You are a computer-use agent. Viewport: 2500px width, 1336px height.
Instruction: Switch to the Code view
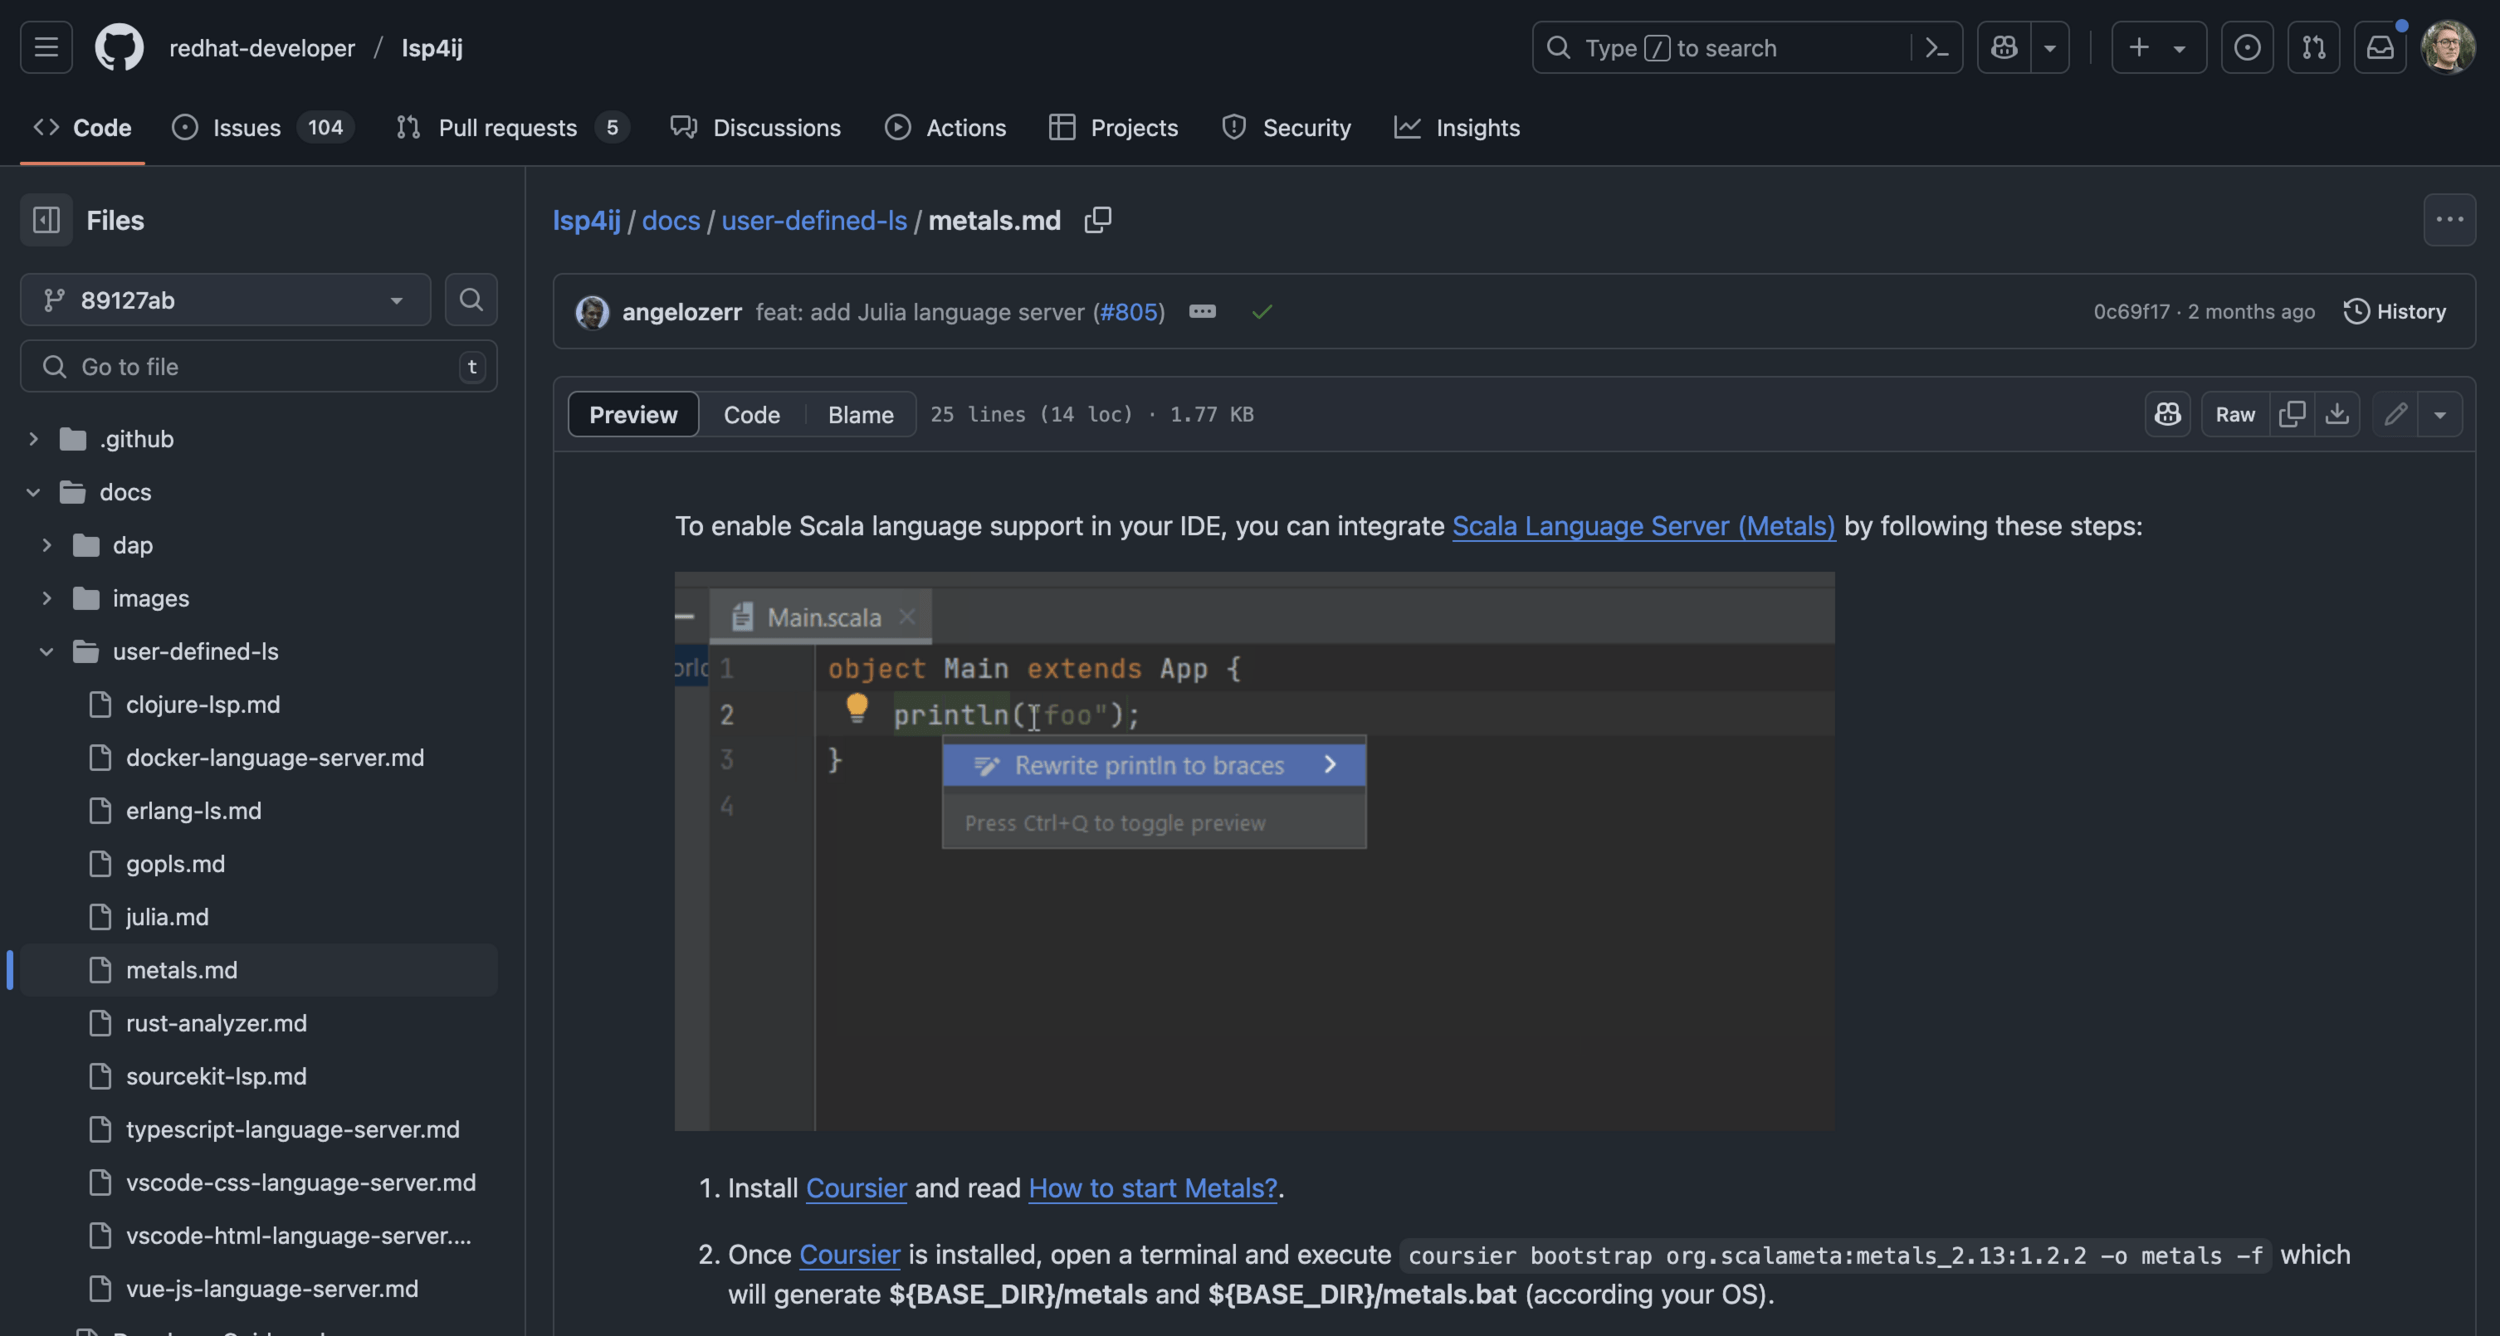pyautogui.click(x=751, y=414)
